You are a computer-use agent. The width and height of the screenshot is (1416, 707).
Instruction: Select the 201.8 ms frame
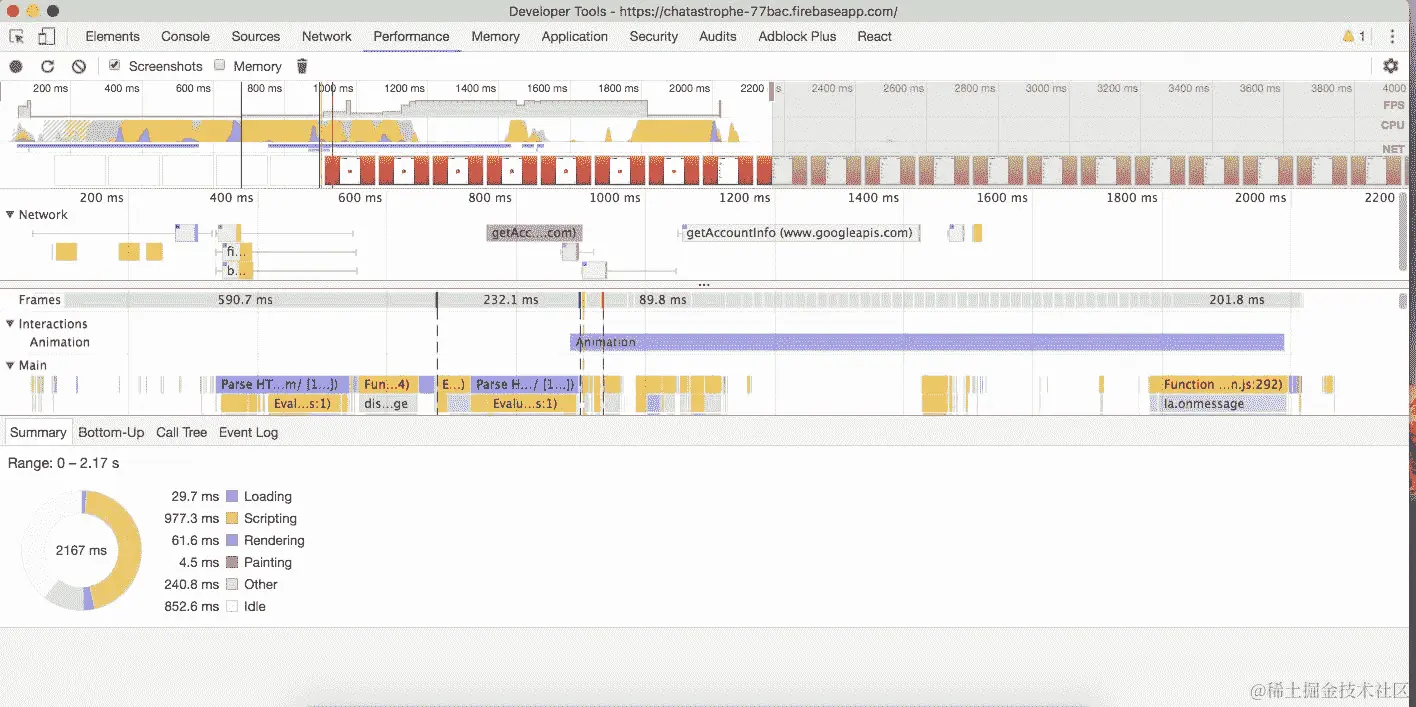[1236, 300]
